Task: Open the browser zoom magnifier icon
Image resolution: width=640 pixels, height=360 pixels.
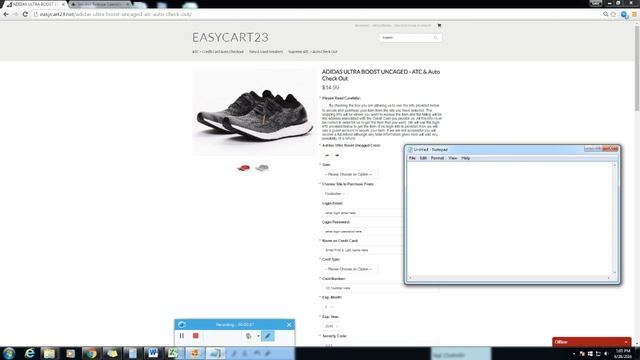Action: 606,14
